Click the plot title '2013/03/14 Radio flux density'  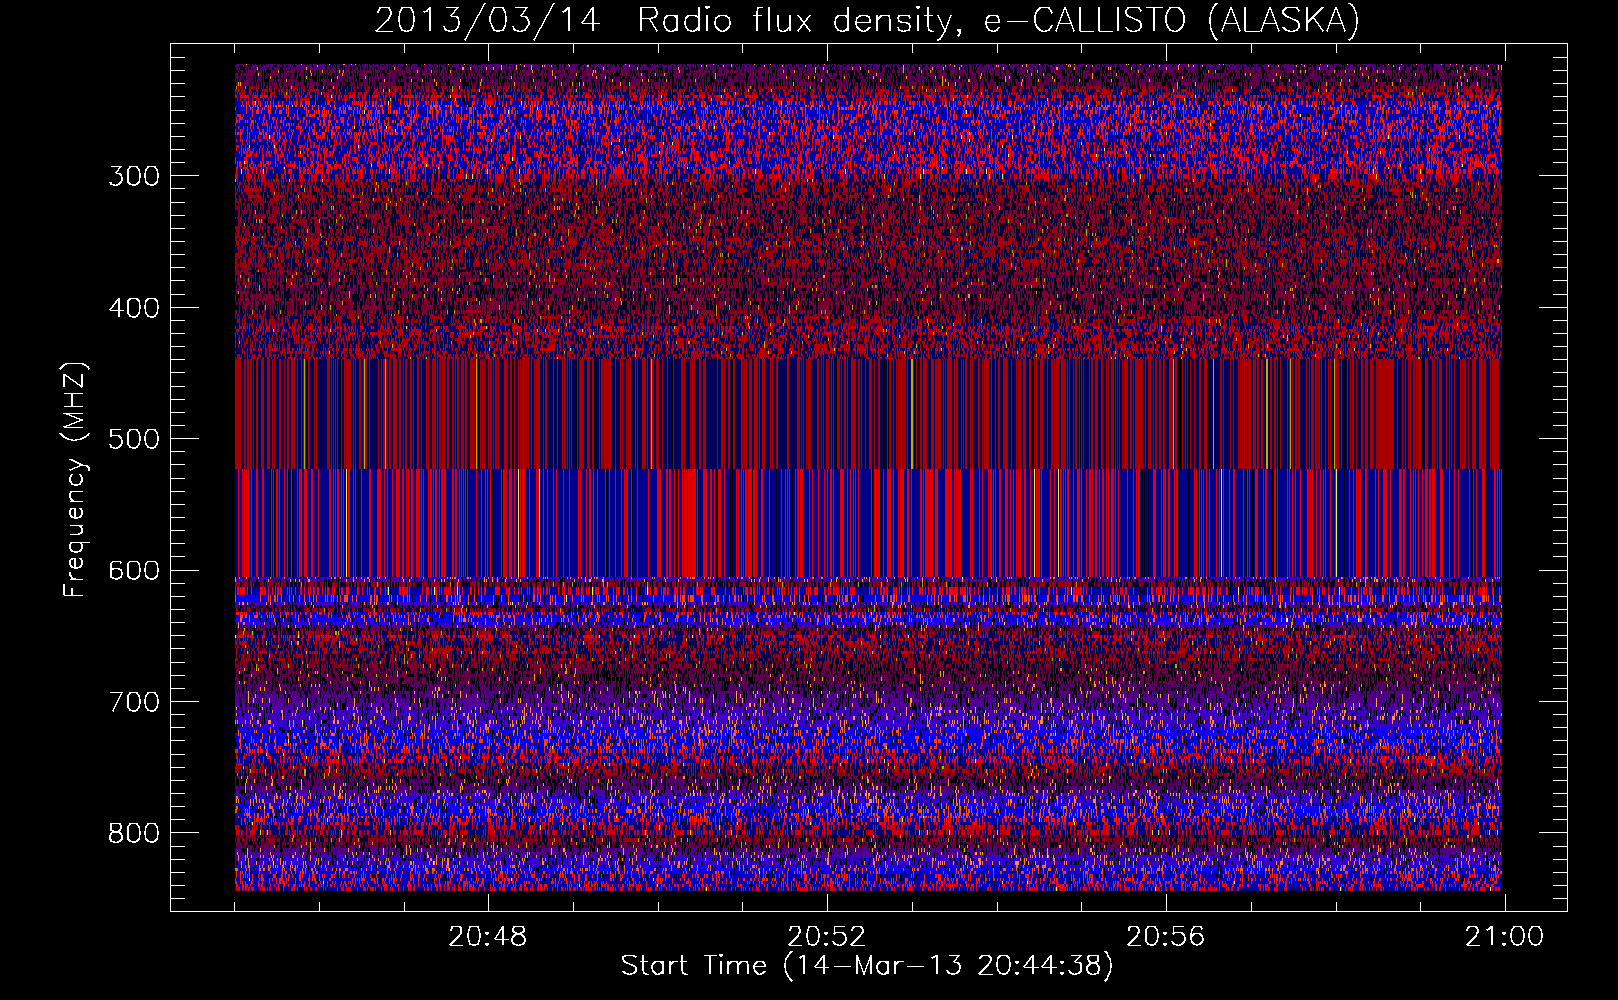click(867, 20)
